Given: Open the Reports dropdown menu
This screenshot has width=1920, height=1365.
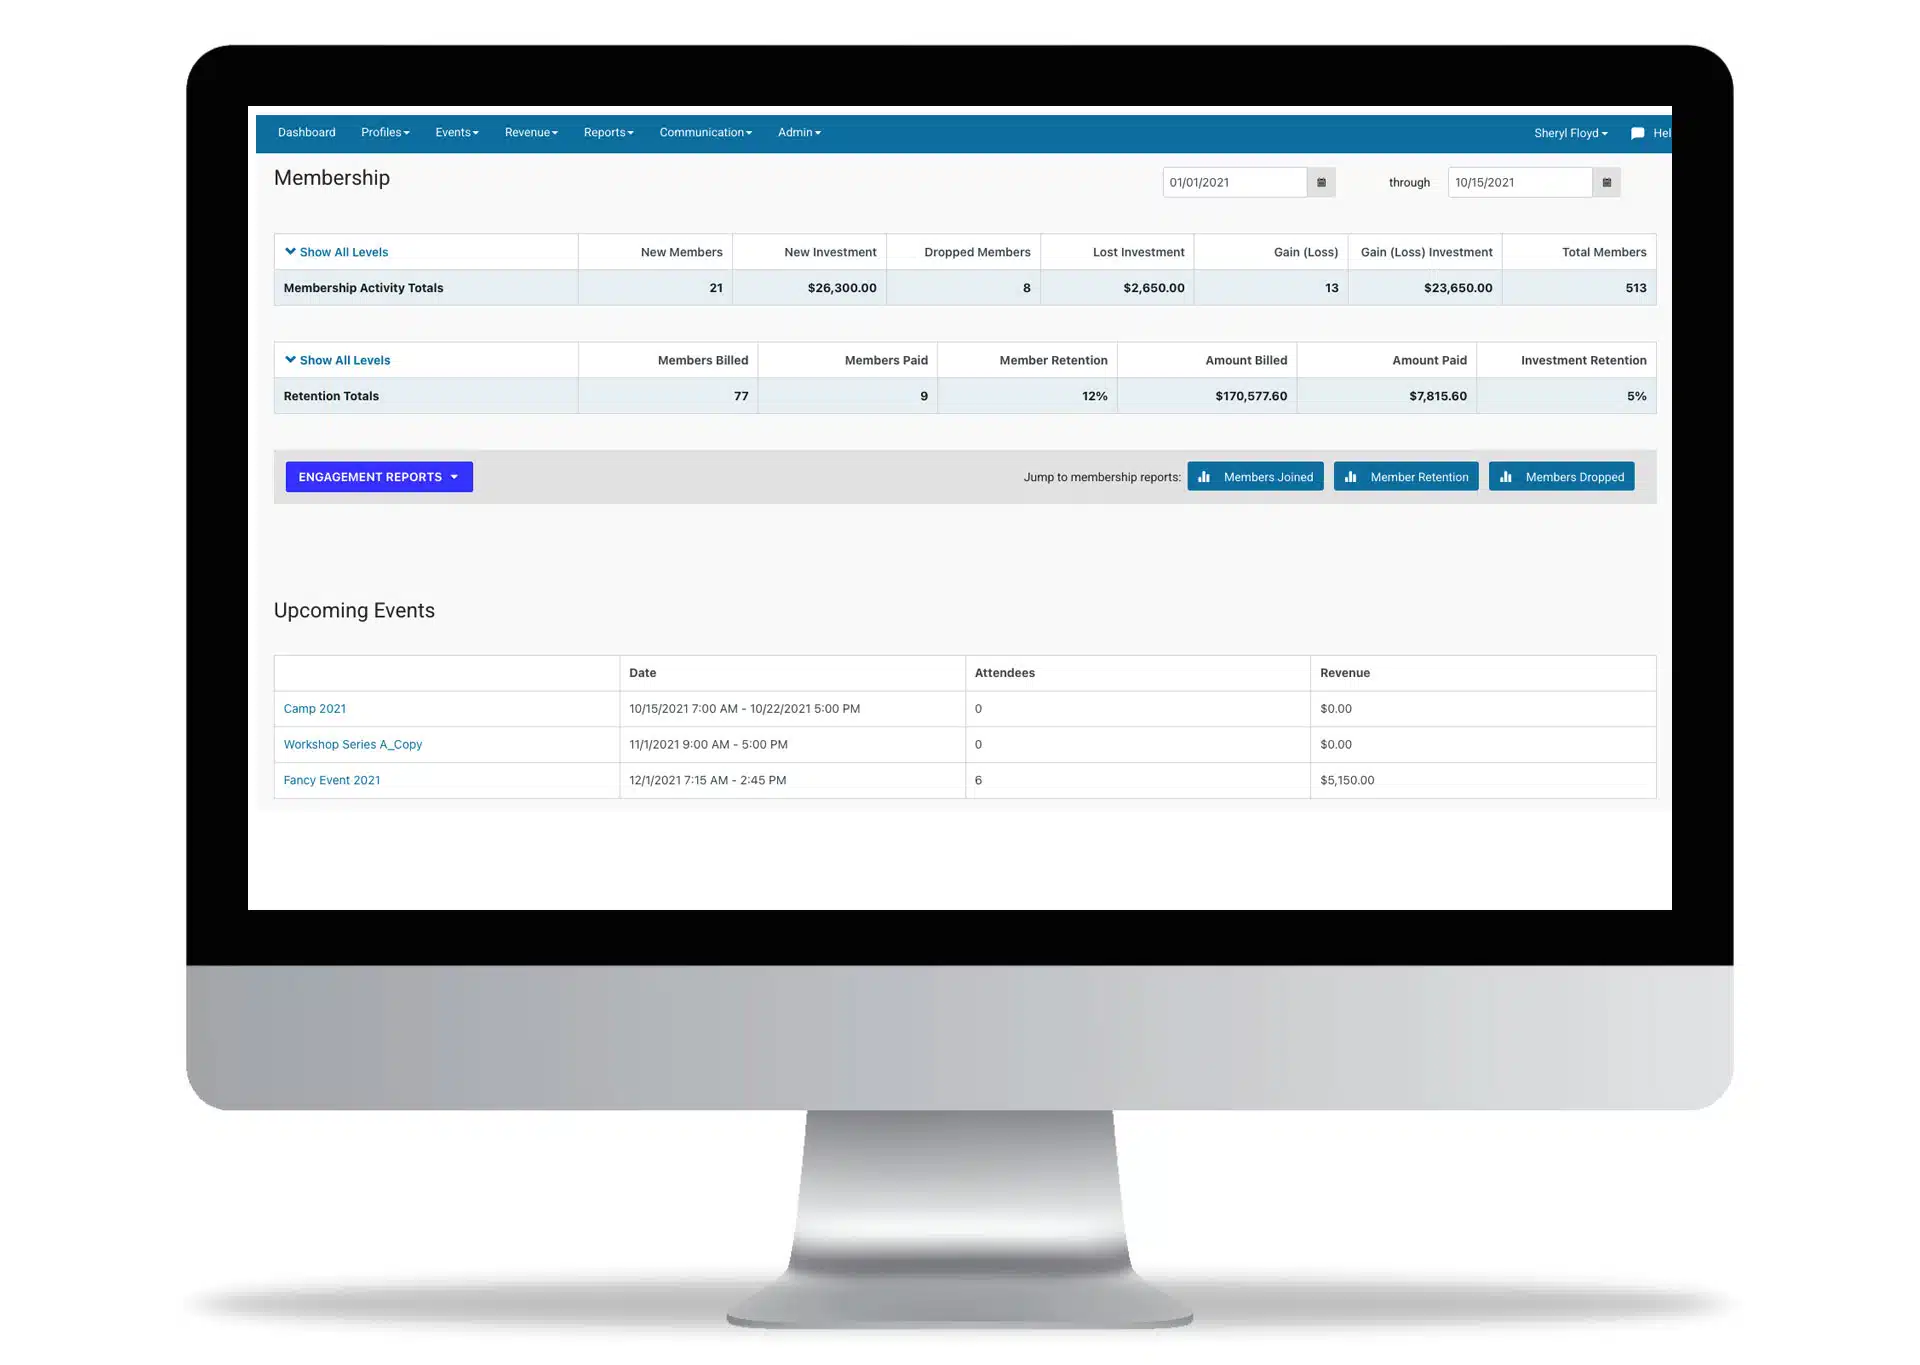Looking at the screenshot, I should [x=606, y=131].
